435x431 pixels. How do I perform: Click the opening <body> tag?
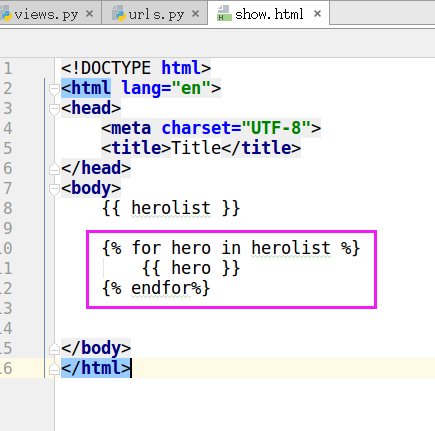91,188
